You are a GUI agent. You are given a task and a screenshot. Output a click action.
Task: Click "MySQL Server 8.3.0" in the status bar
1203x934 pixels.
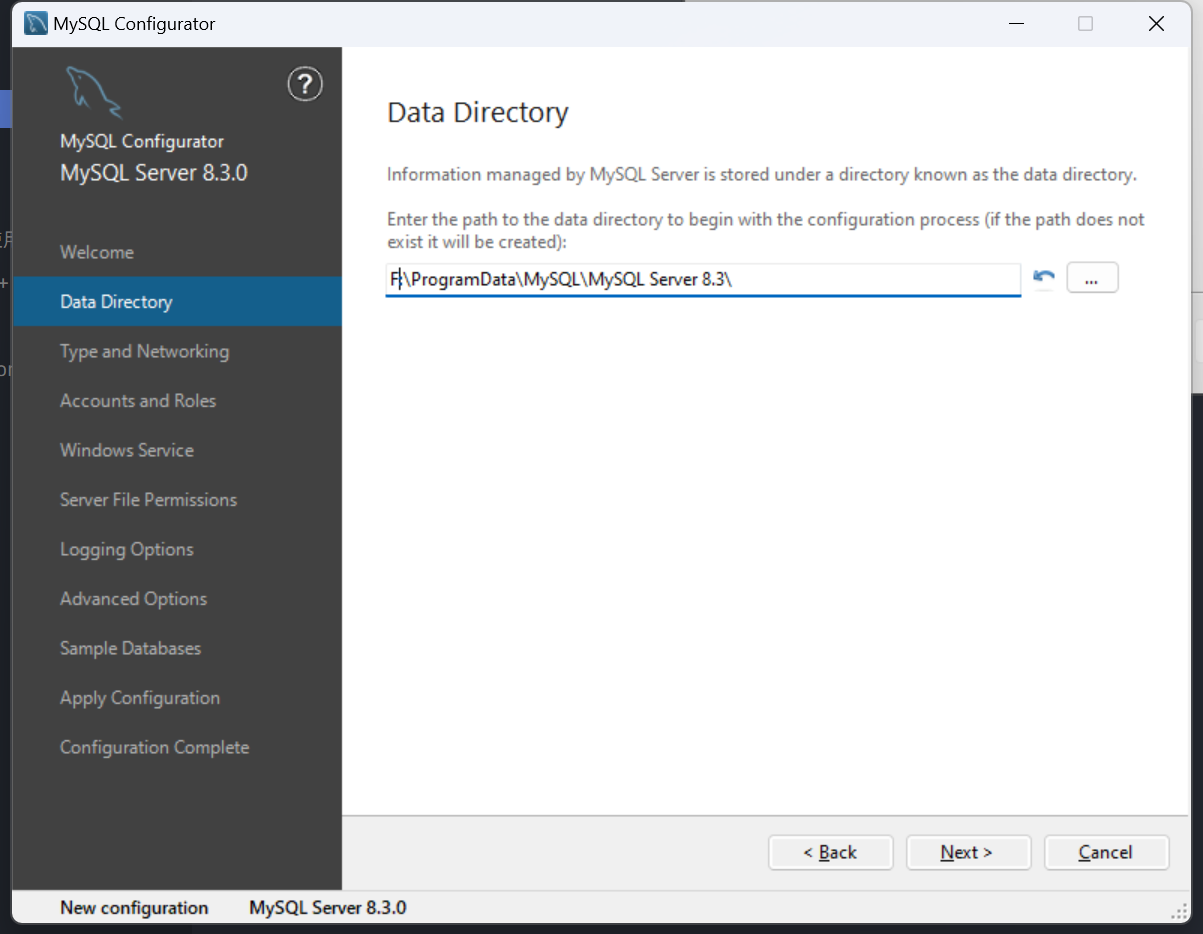pyautogui.click(x=328, y=908)
